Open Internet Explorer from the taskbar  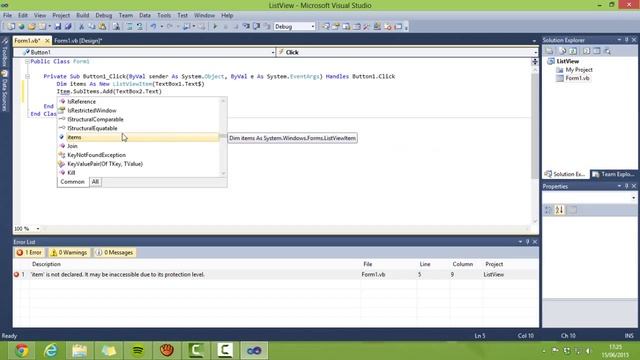click(x=51, y=350)
